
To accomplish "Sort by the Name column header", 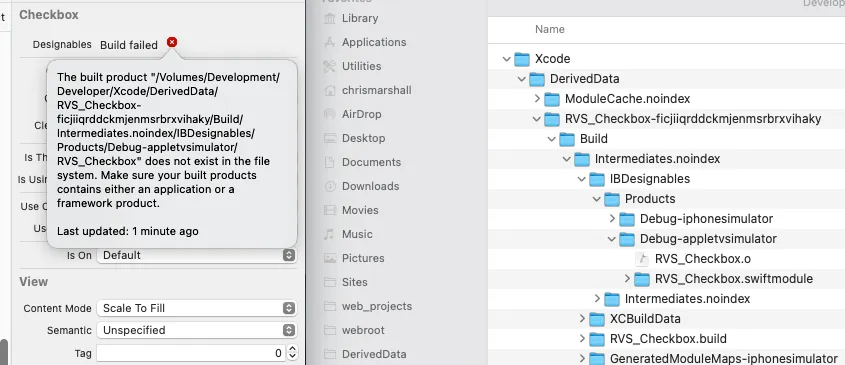I will click(x=550, y=29).
